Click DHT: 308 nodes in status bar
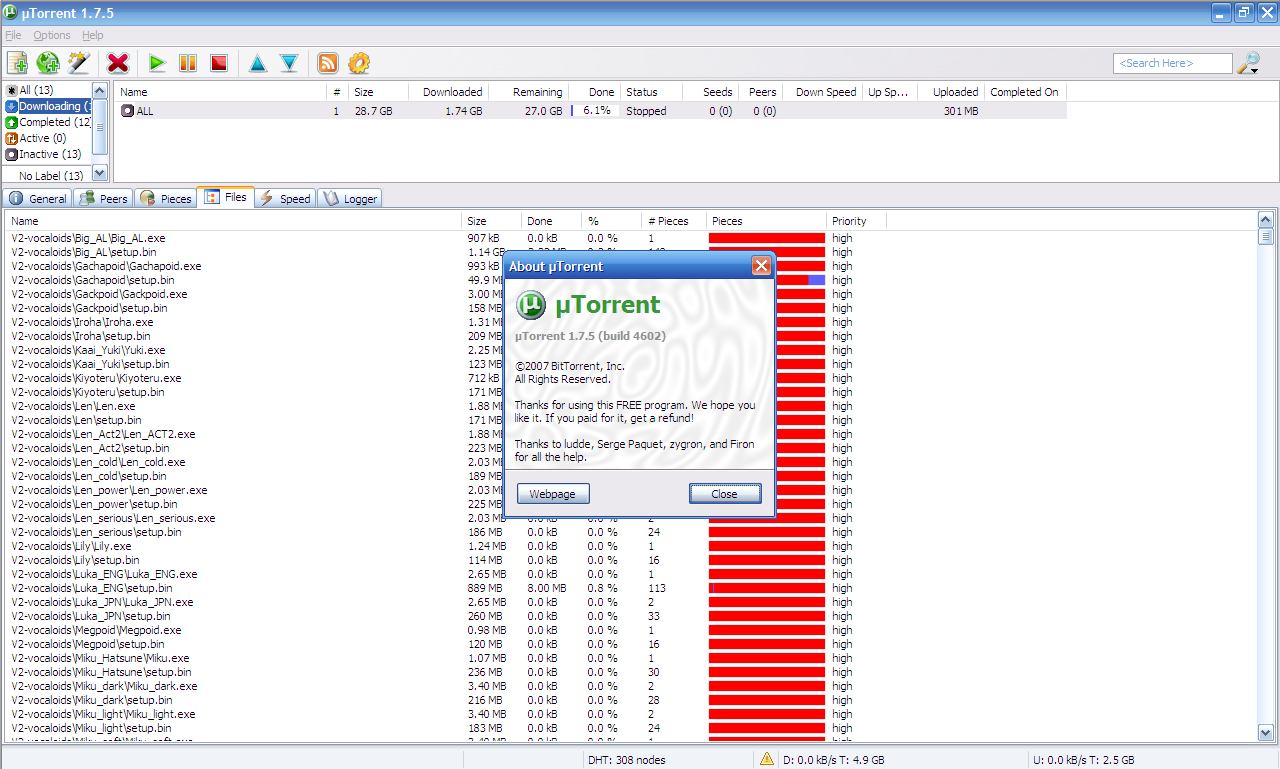1280x769 pixels. [626, 760]
